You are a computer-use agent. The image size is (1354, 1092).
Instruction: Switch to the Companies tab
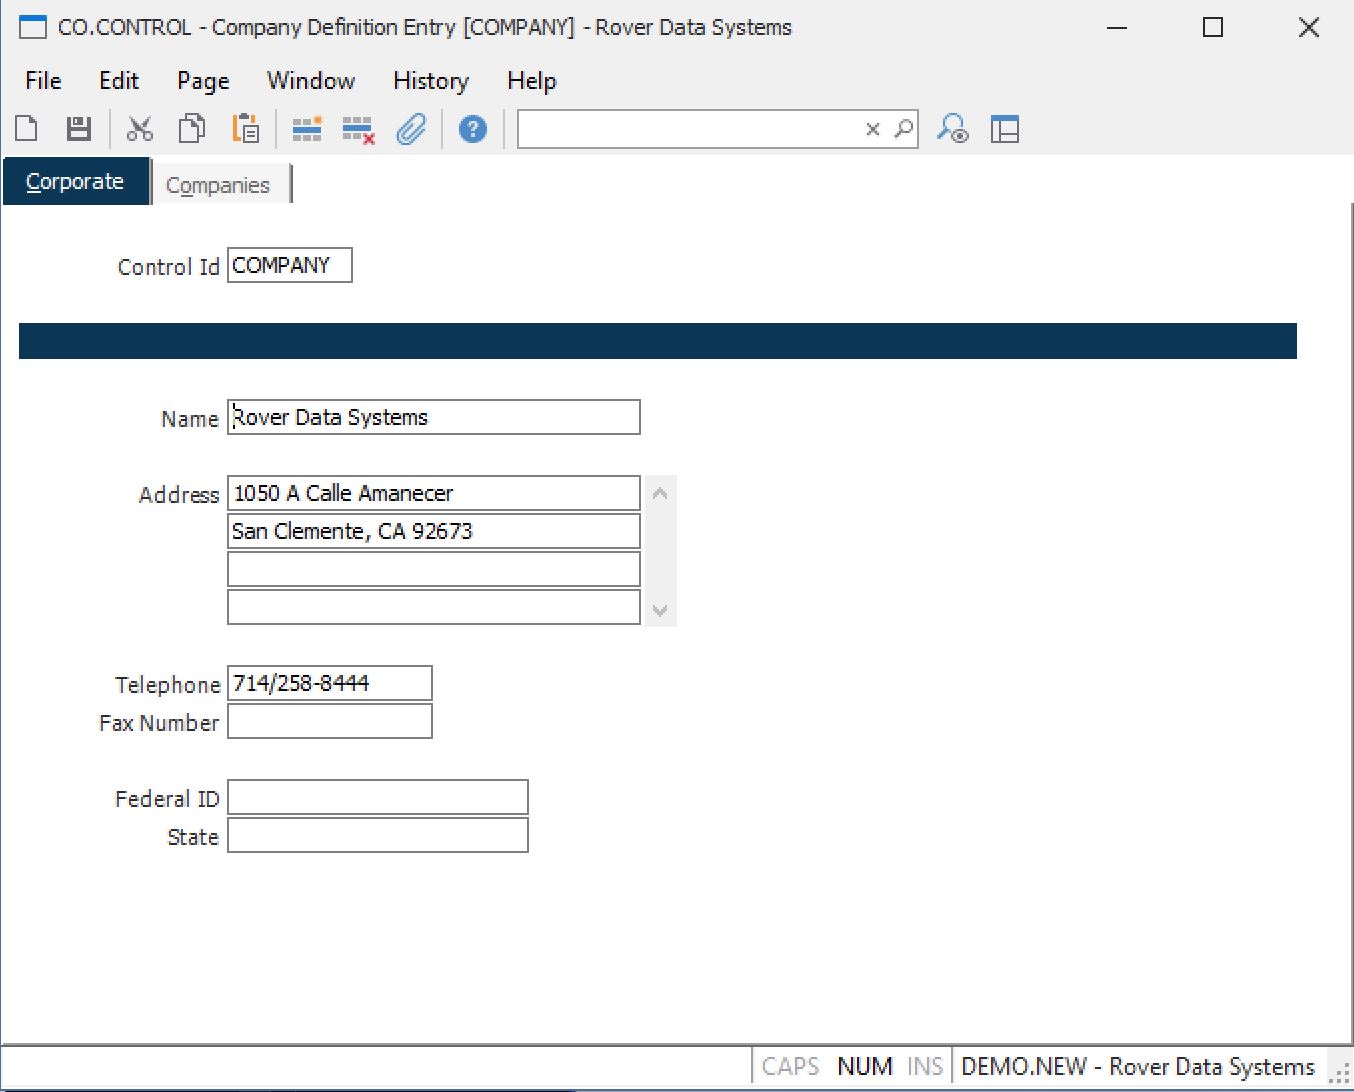coord(218,185)
